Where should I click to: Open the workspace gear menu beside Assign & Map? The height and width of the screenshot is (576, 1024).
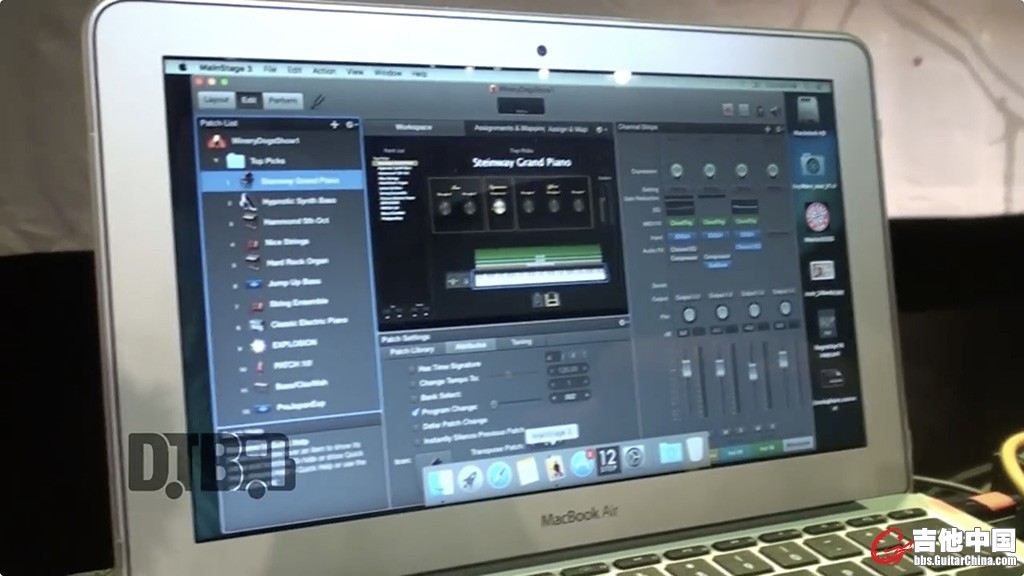click(601, 130)
